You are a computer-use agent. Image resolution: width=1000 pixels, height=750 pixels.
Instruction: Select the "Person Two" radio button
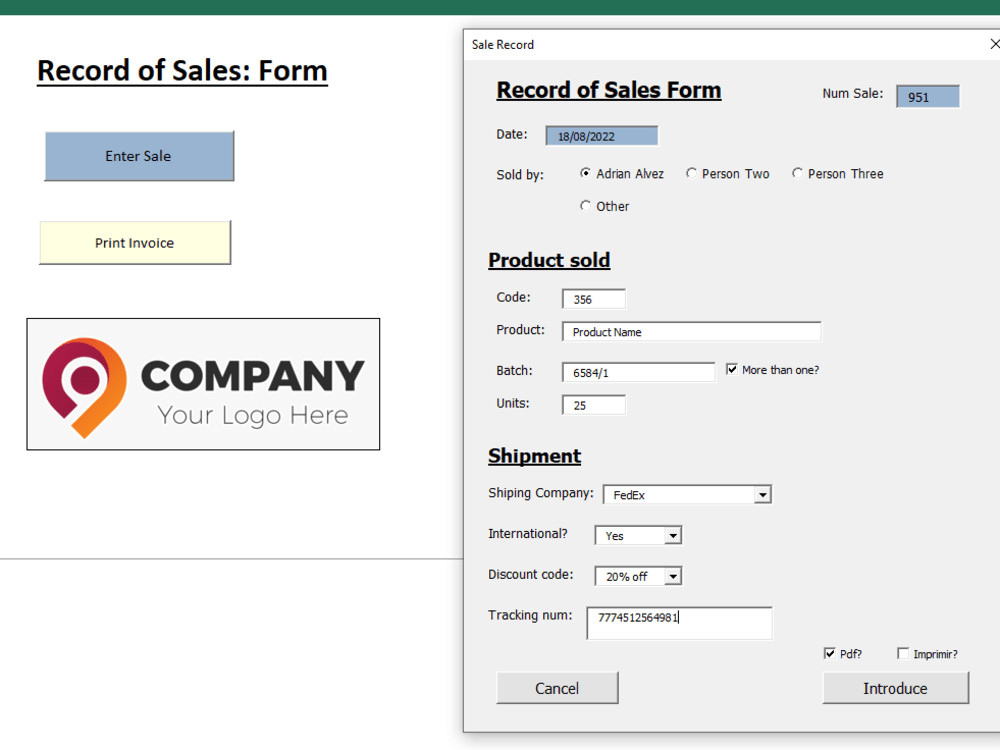692,173
